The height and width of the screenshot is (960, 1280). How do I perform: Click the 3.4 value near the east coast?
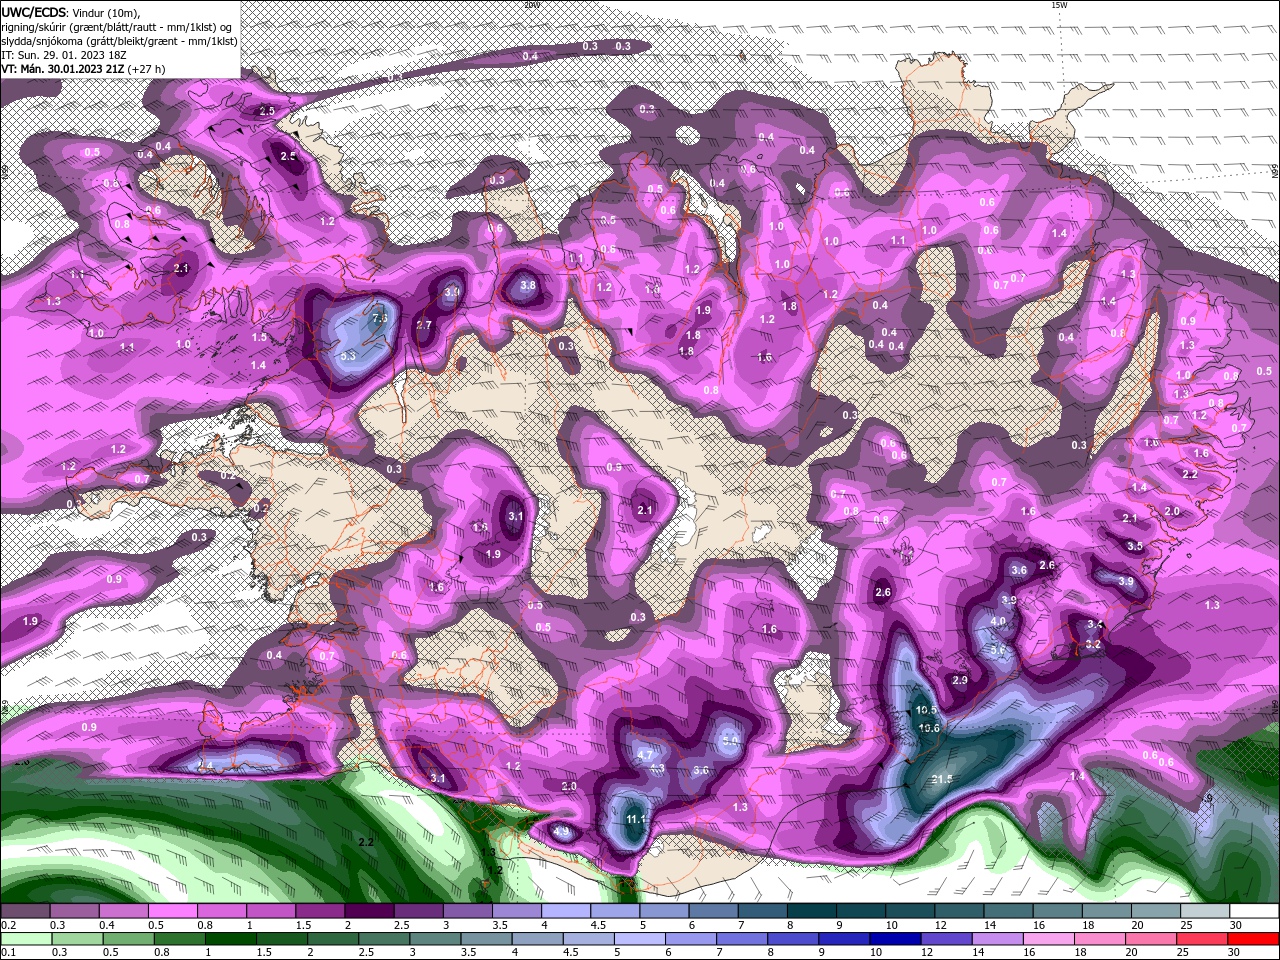coord(1095,624)
